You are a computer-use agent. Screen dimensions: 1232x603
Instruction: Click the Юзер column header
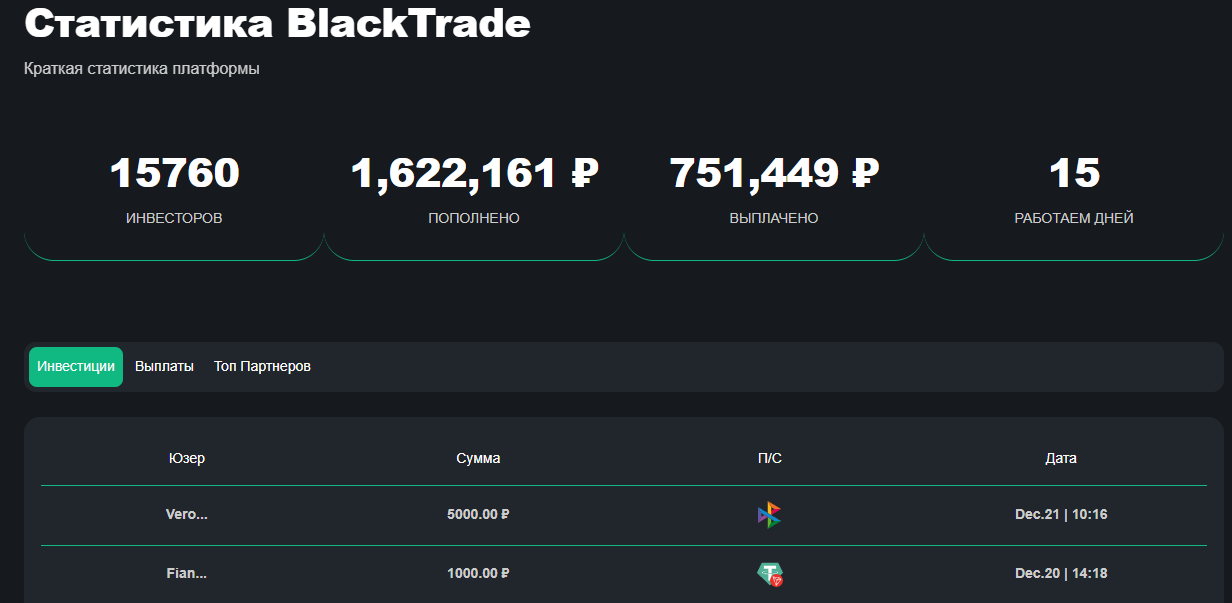pyautogui.click(x=187, y=458)
